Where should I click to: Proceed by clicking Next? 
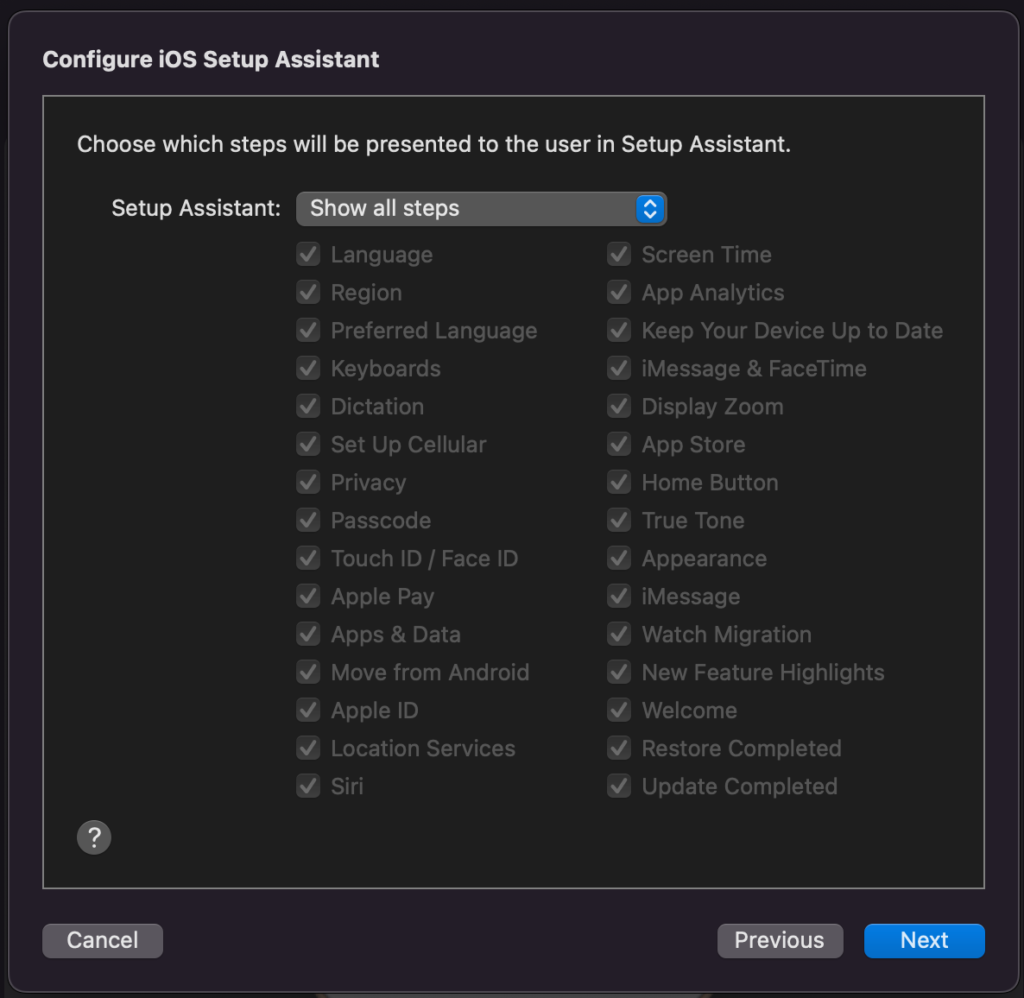(x=923, y=940)
